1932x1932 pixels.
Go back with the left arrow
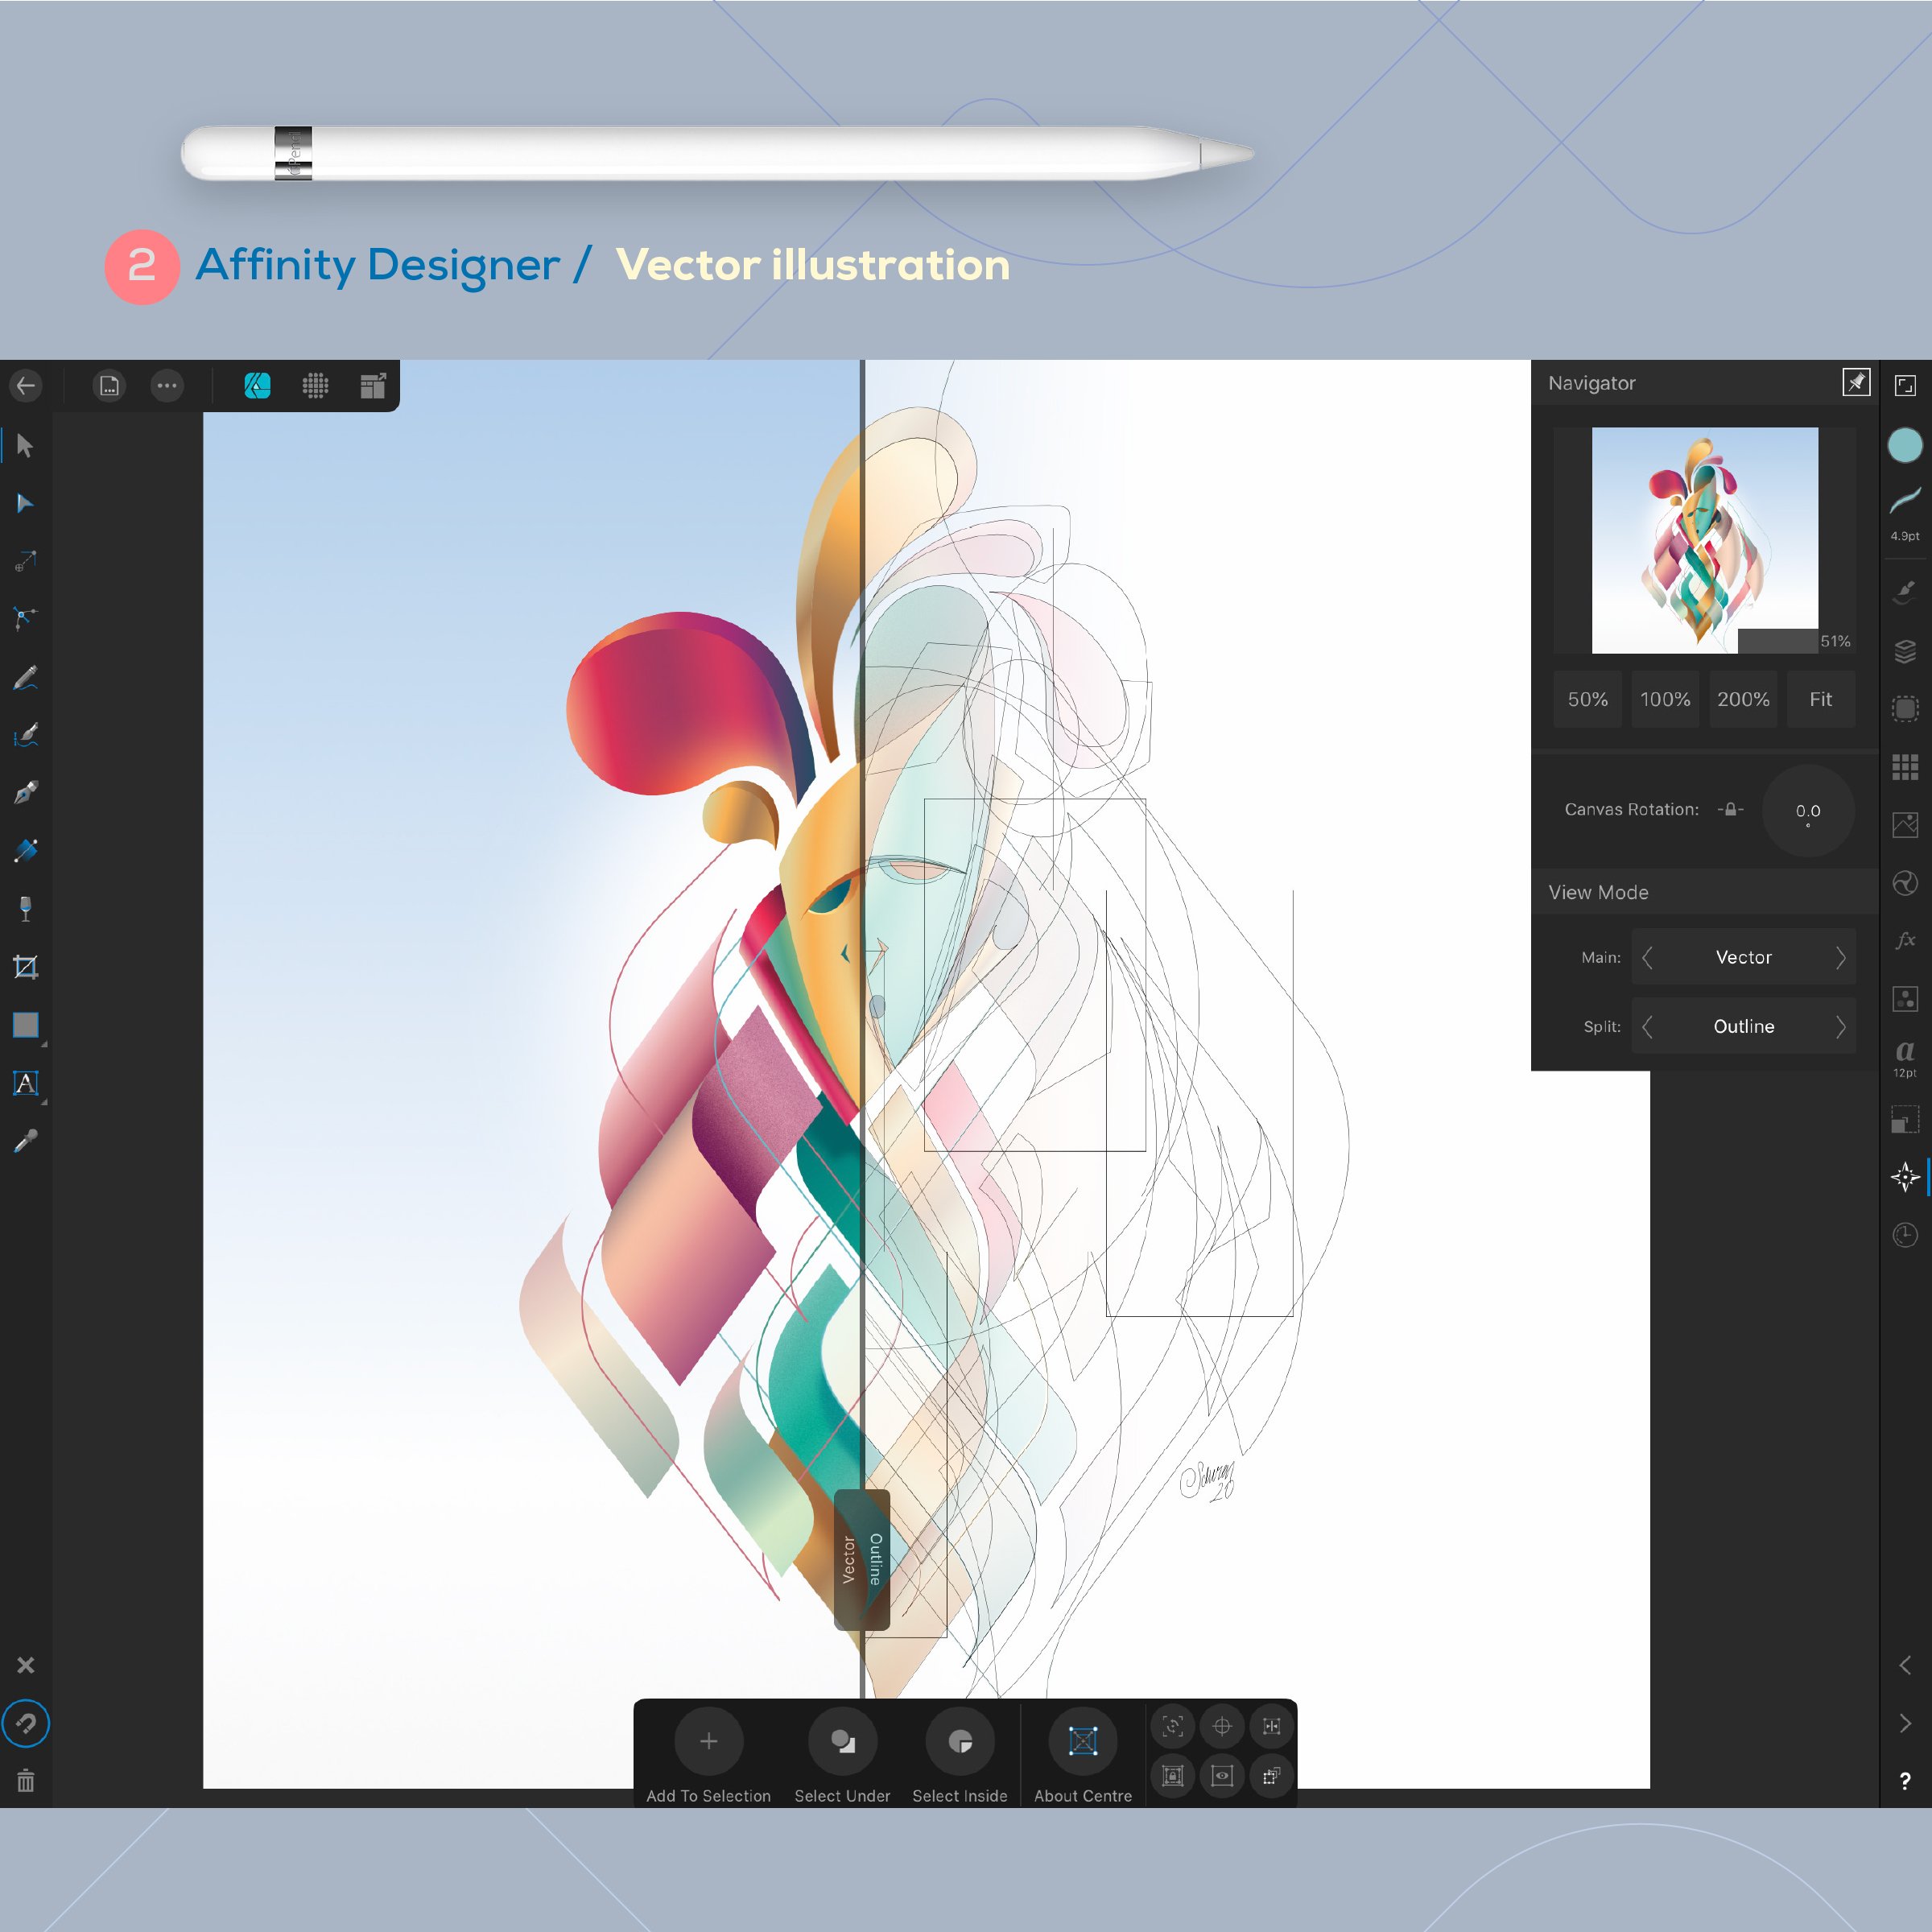[x=26, y=385]
